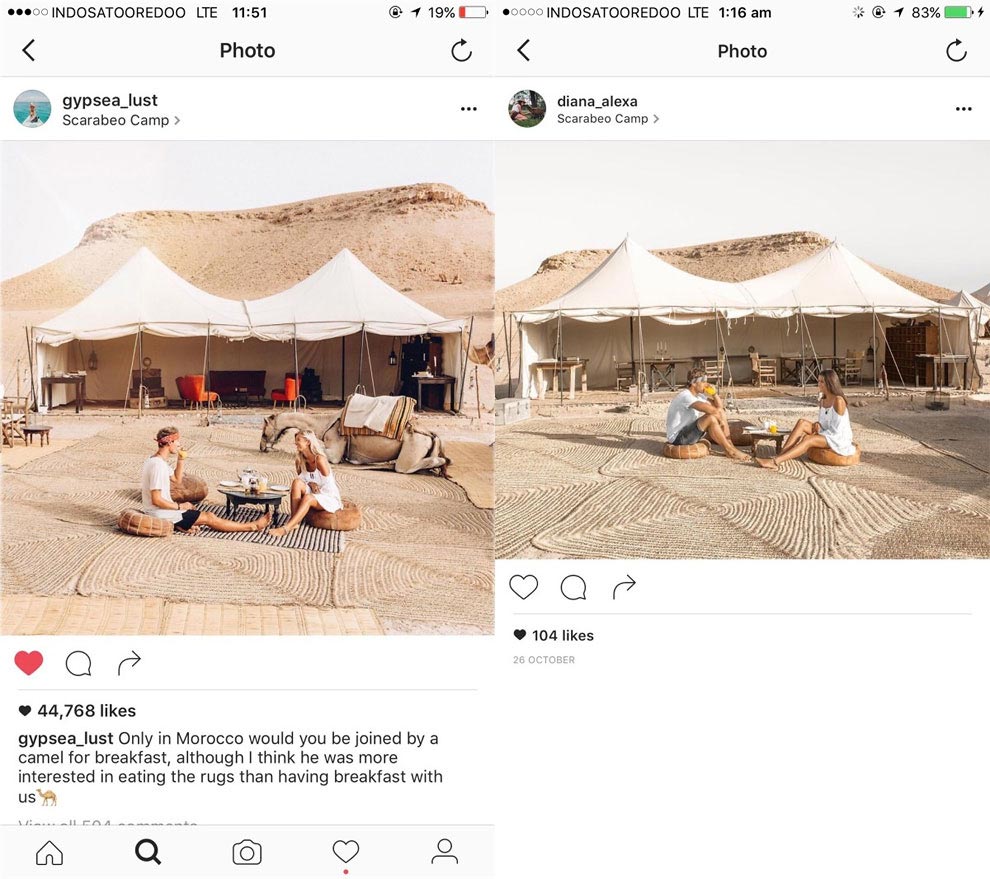Refresh the diana_alexa photo screen
This screenshot has height=879, width=990.
pyautogui.click(x=956, y=51)
